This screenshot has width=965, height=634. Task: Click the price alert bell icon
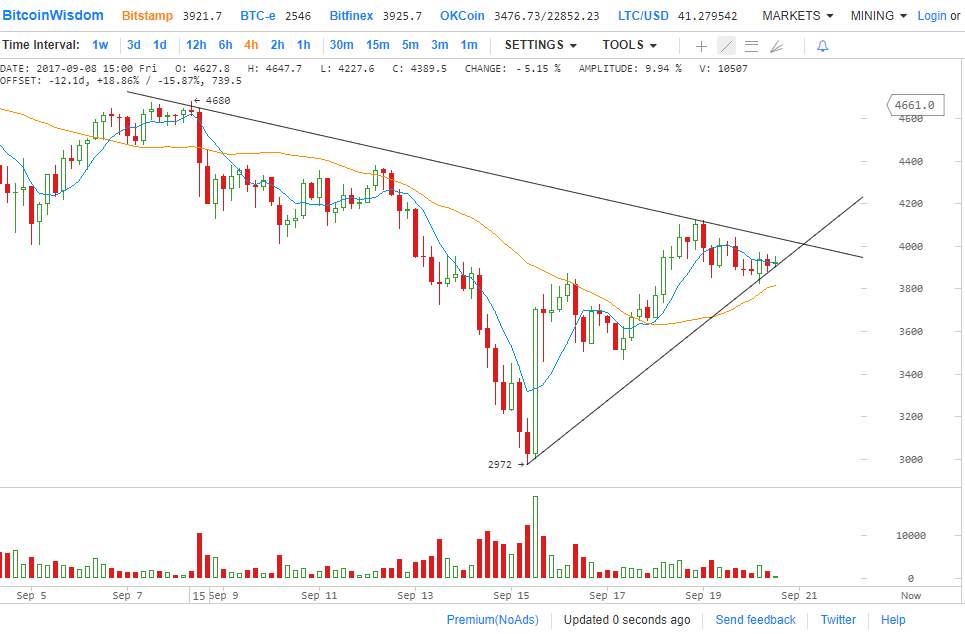[822, 46]
